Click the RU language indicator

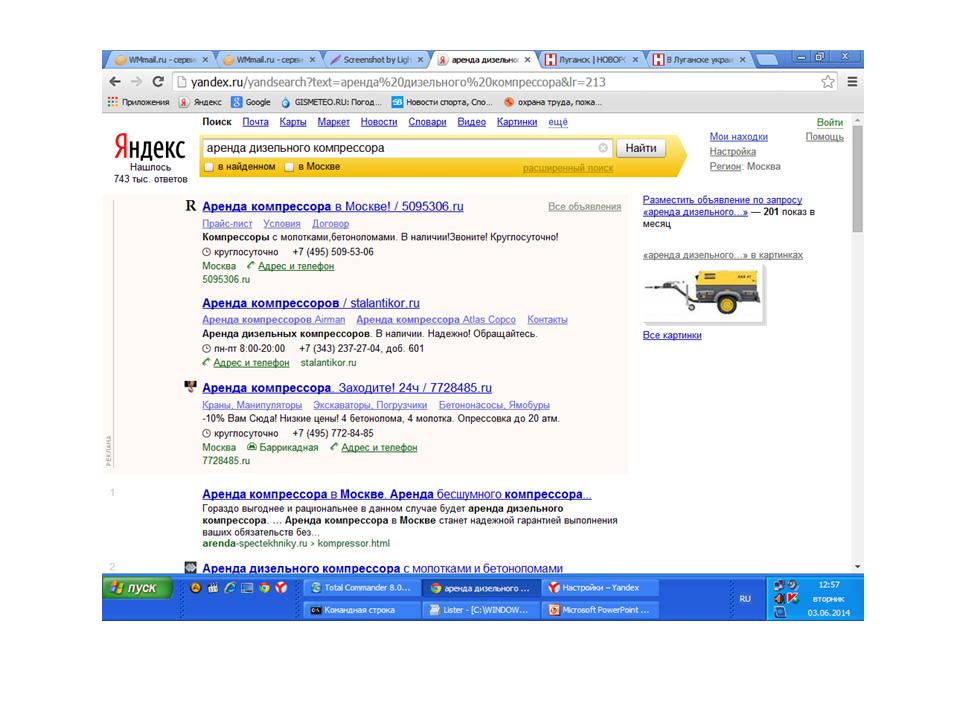click(x=744, y=599)
